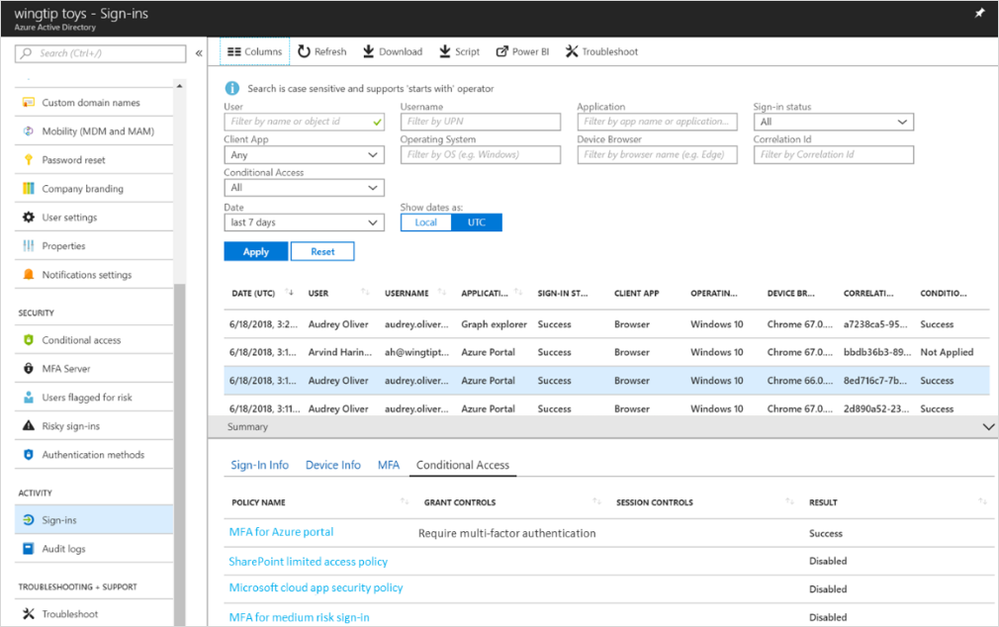Open Company branding settings
The width and height of the screenshot is (999, 627).
(x=94, y=189)
